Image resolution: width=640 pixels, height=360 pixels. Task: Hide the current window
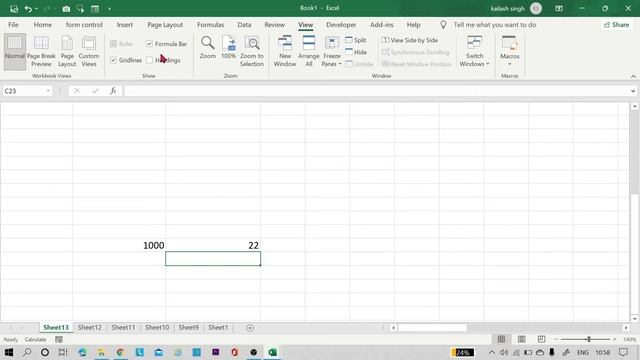click(x=356, y=52)
